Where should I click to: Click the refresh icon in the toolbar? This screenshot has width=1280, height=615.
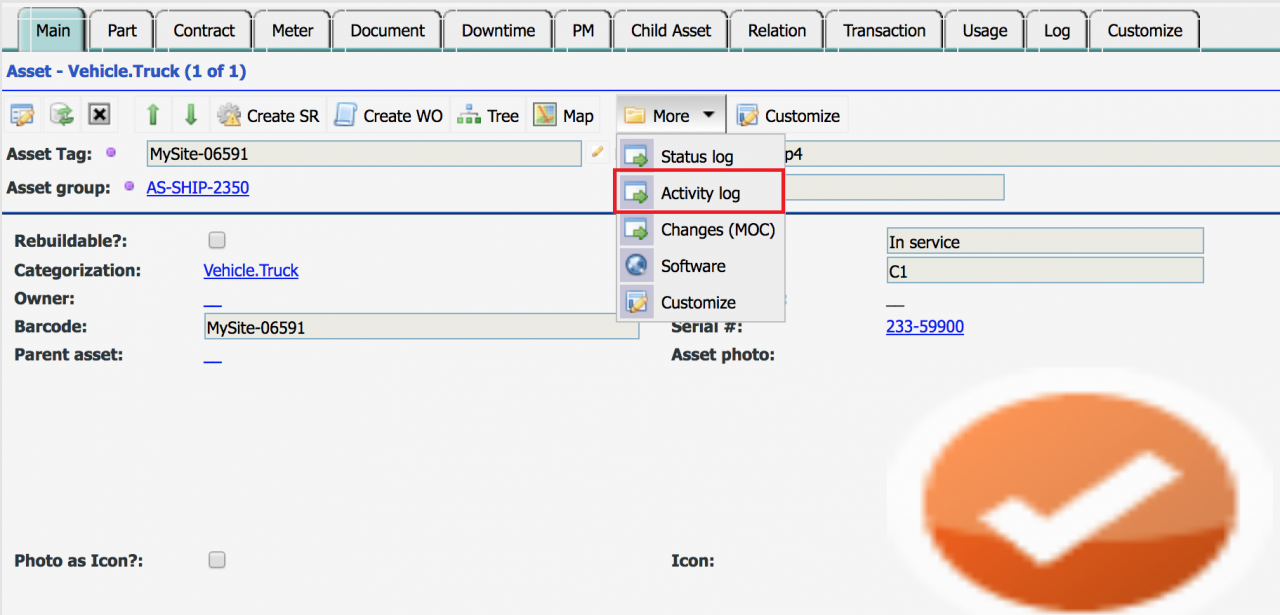(x=62, y=115)
